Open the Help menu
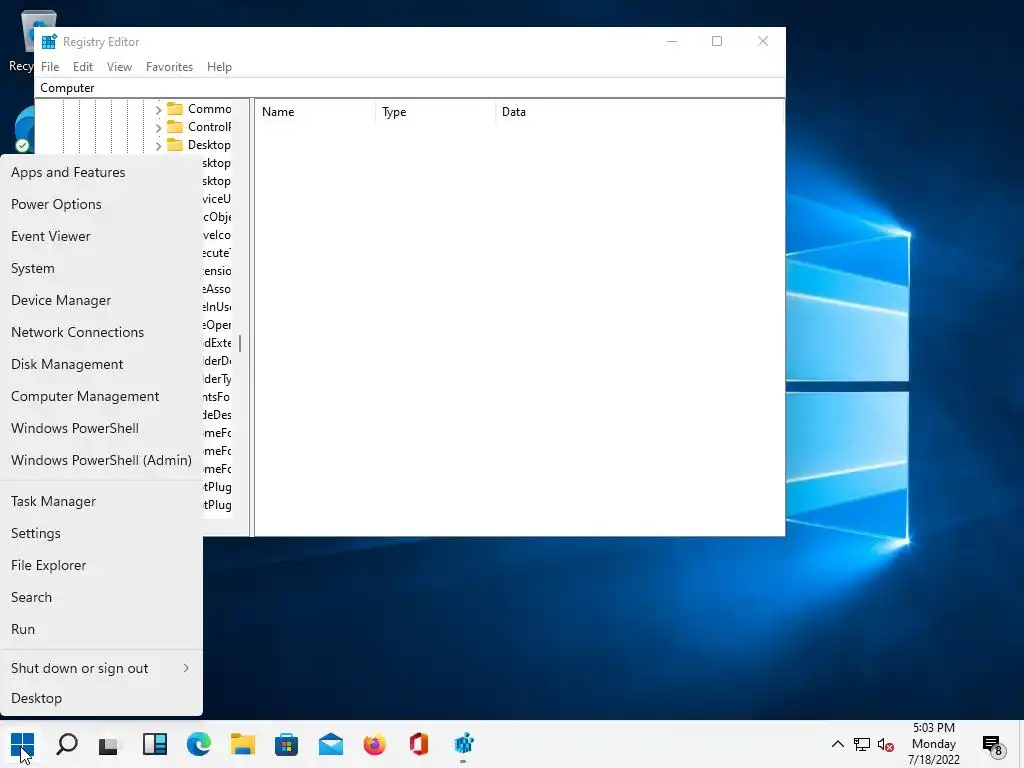This screenshot has height=768, width=1024. coord(219,67)
